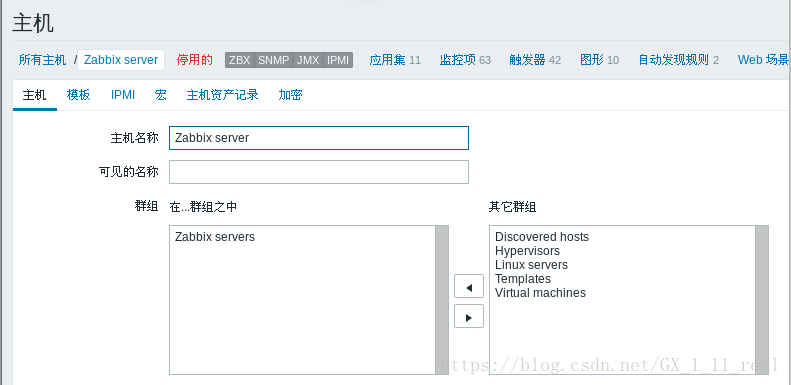The image size is (791, 385).
Task: Click the left arrow to add the group
Action: pos(469,287)
